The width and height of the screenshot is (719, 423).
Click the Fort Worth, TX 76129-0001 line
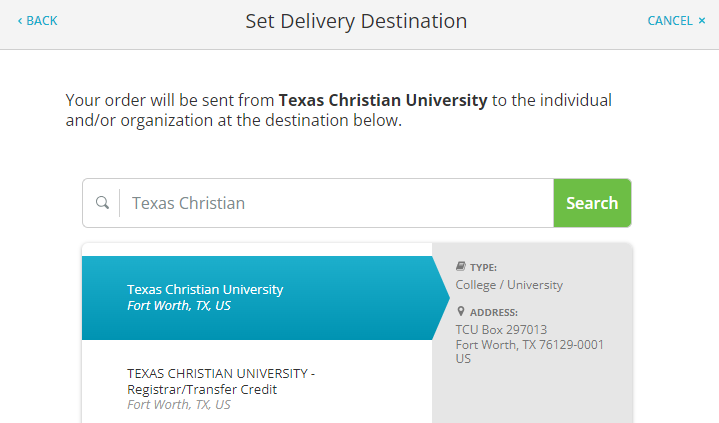tap(530, 345)
